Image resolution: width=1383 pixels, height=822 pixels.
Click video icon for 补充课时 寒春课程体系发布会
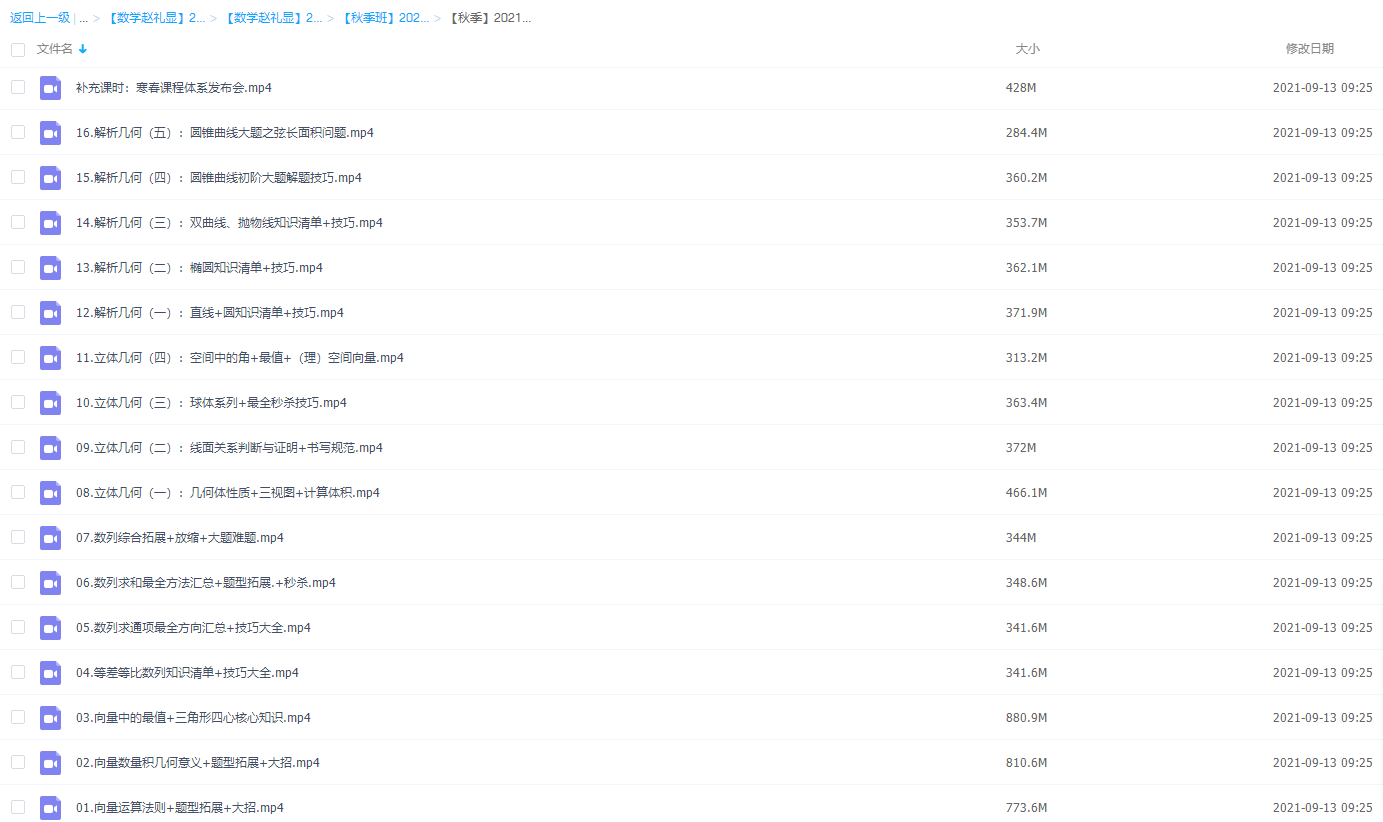point(50,88)
